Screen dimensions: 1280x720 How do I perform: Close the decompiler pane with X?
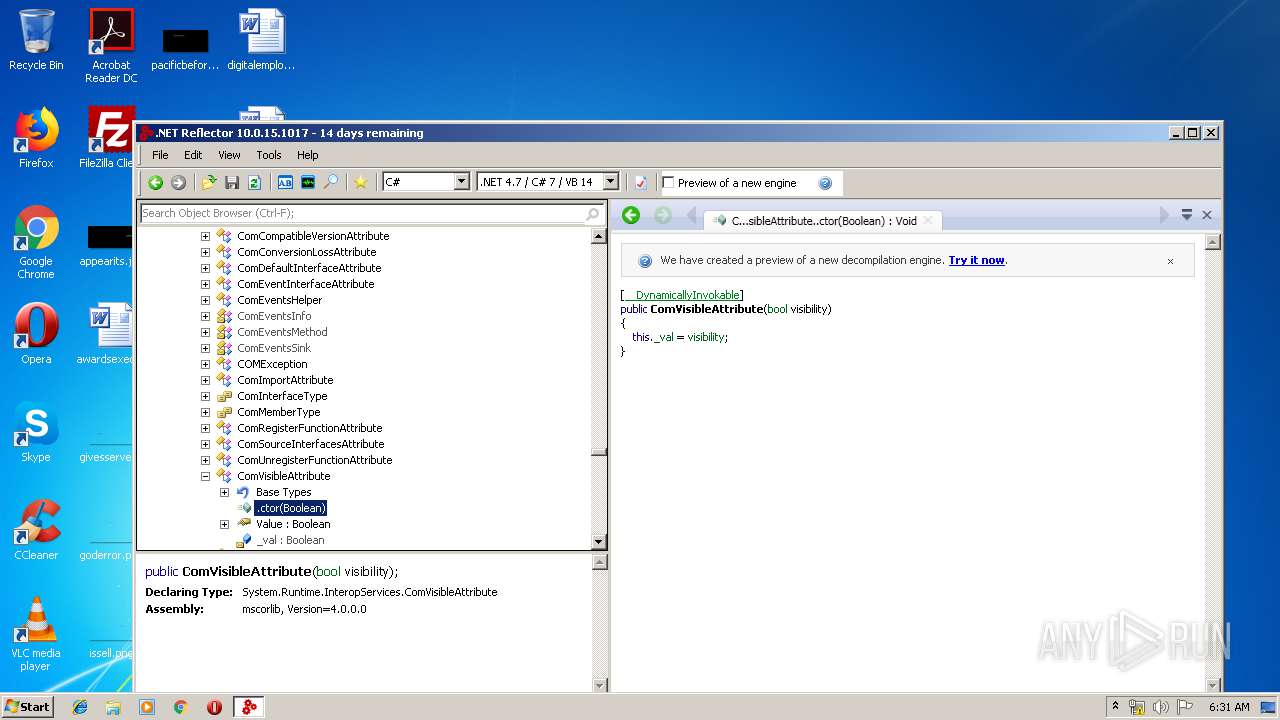pos(1207,215)
